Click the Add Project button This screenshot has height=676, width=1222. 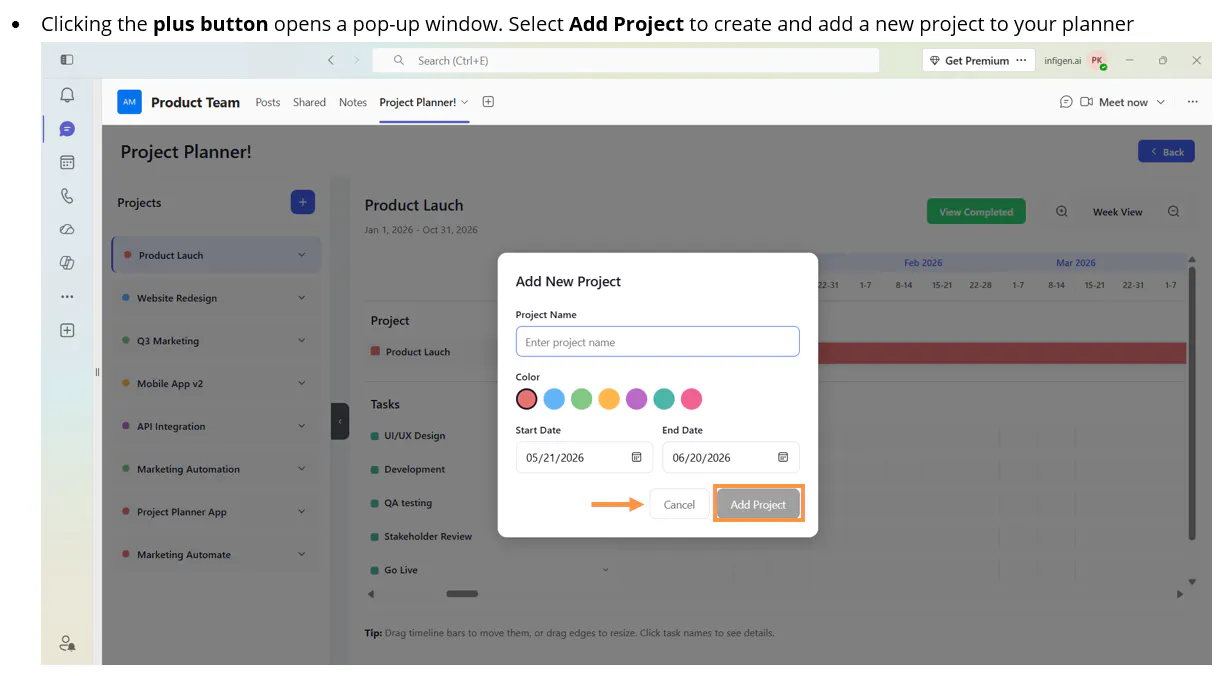pyautogui.click(x=758, y=504)
